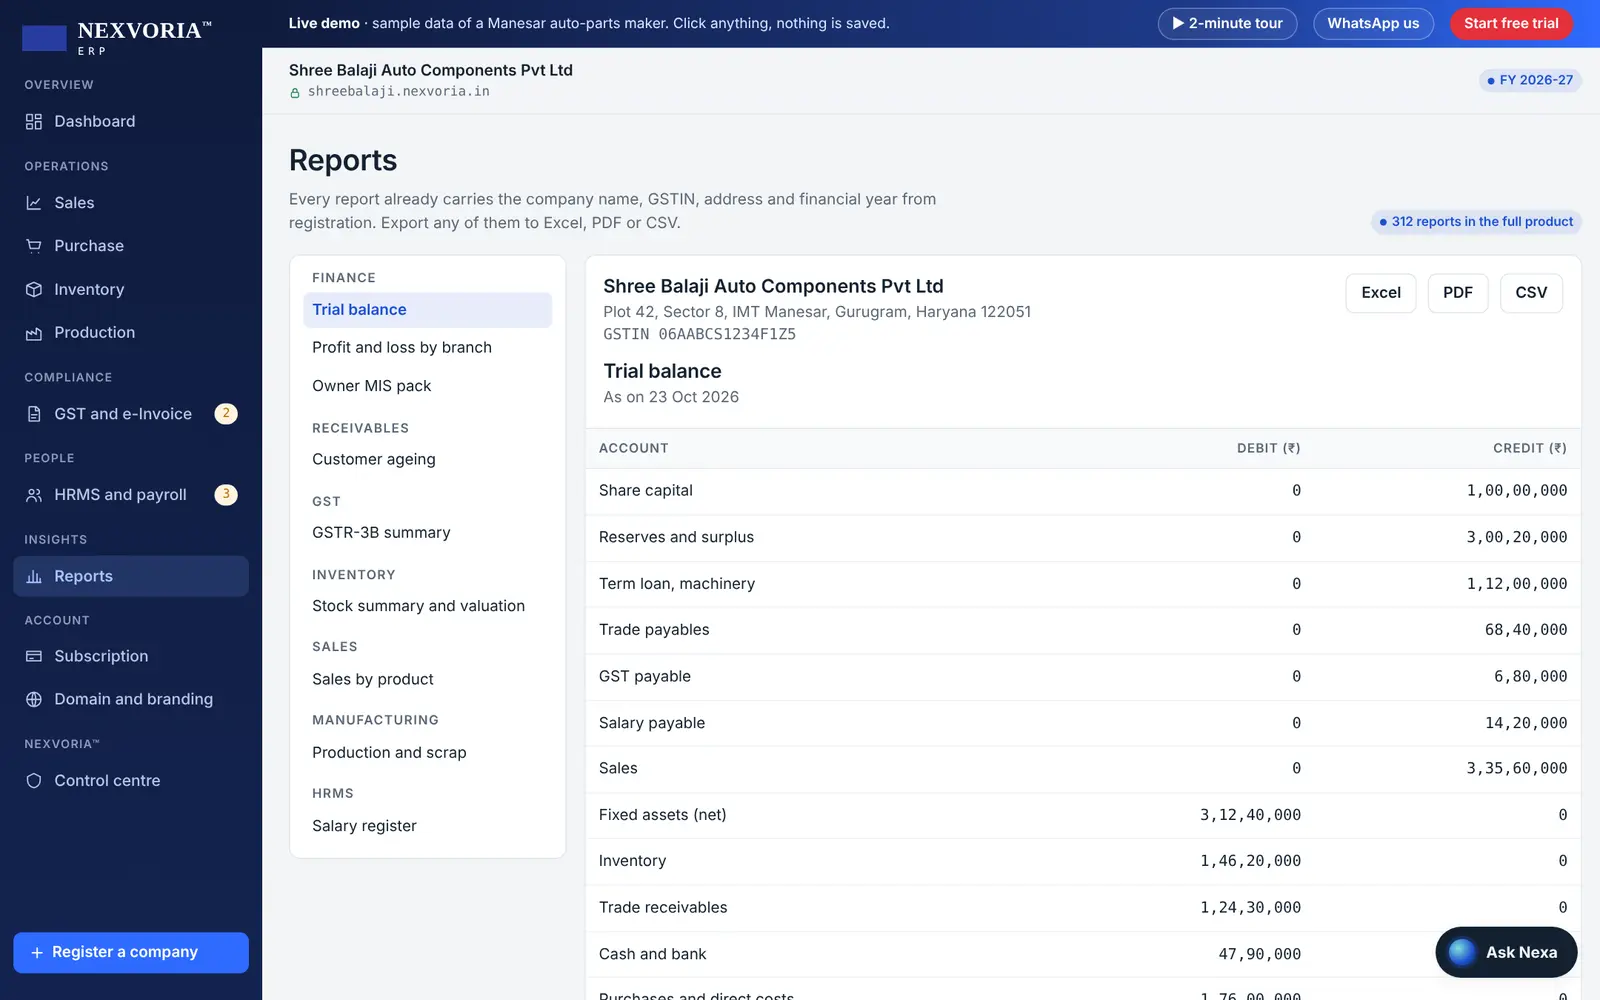Export the trial balance to Excel
This screenshot has width=1600, height=1000.
tap(1381, 293)
